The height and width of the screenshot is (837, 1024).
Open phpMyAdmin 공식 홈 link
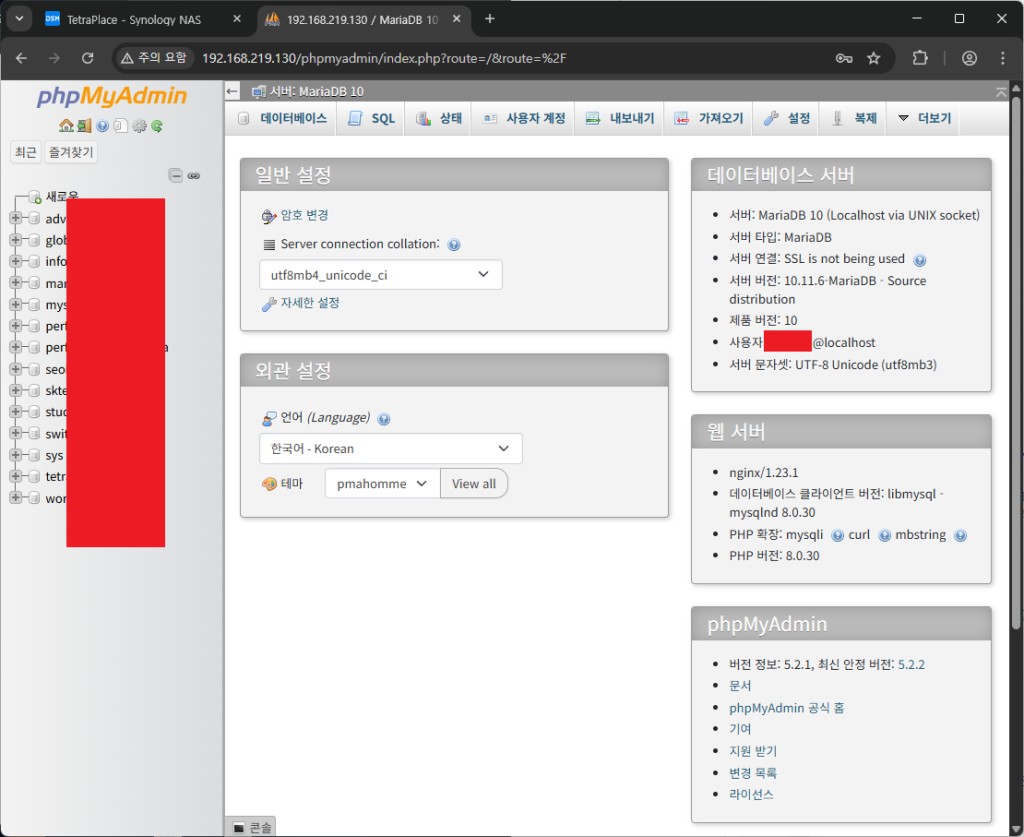click(x=786, y=708)
